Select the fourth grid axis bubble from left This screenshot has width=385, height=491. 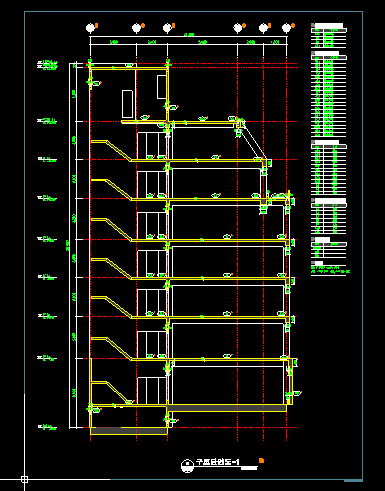(x=238, y=28)
